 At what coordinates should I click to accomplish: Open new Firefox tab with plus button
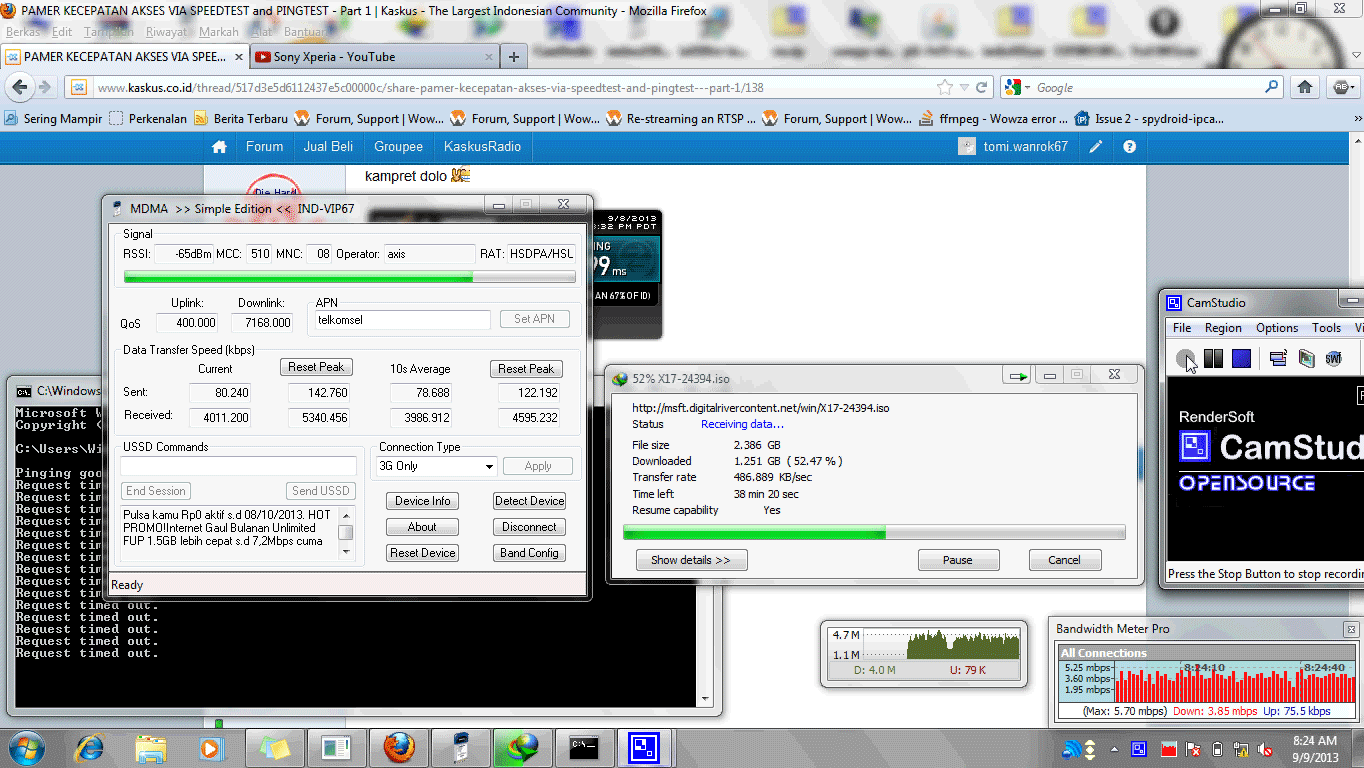coord(513,57)
